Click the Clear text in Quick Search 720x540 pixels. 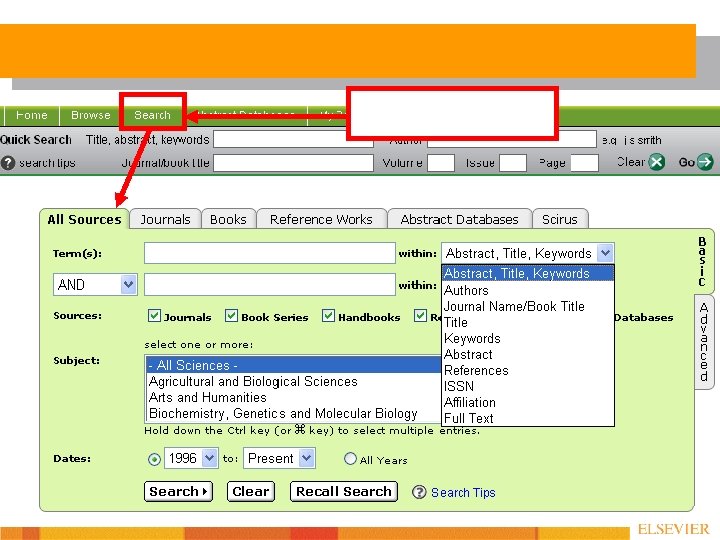pyautogui.click(x=631, y=162)
